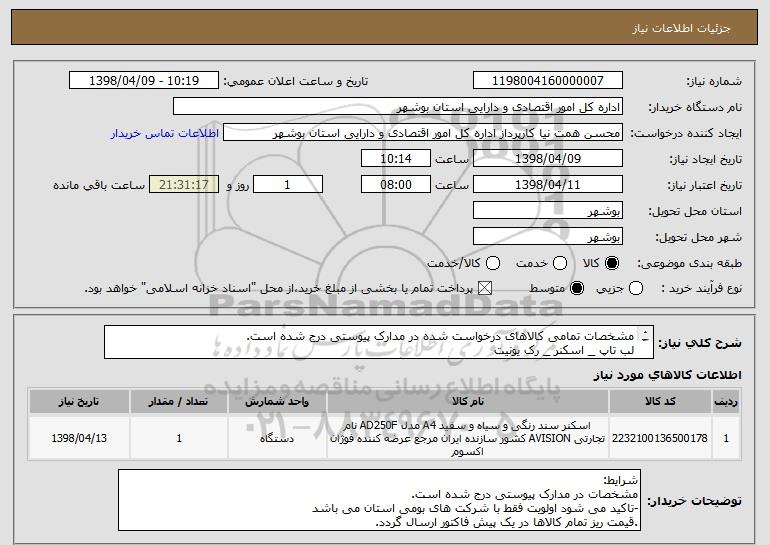Click the توضیحات خریدار text box
This screenshot has height=545, width=770.
pyautogui.click(x=379, y=500)
